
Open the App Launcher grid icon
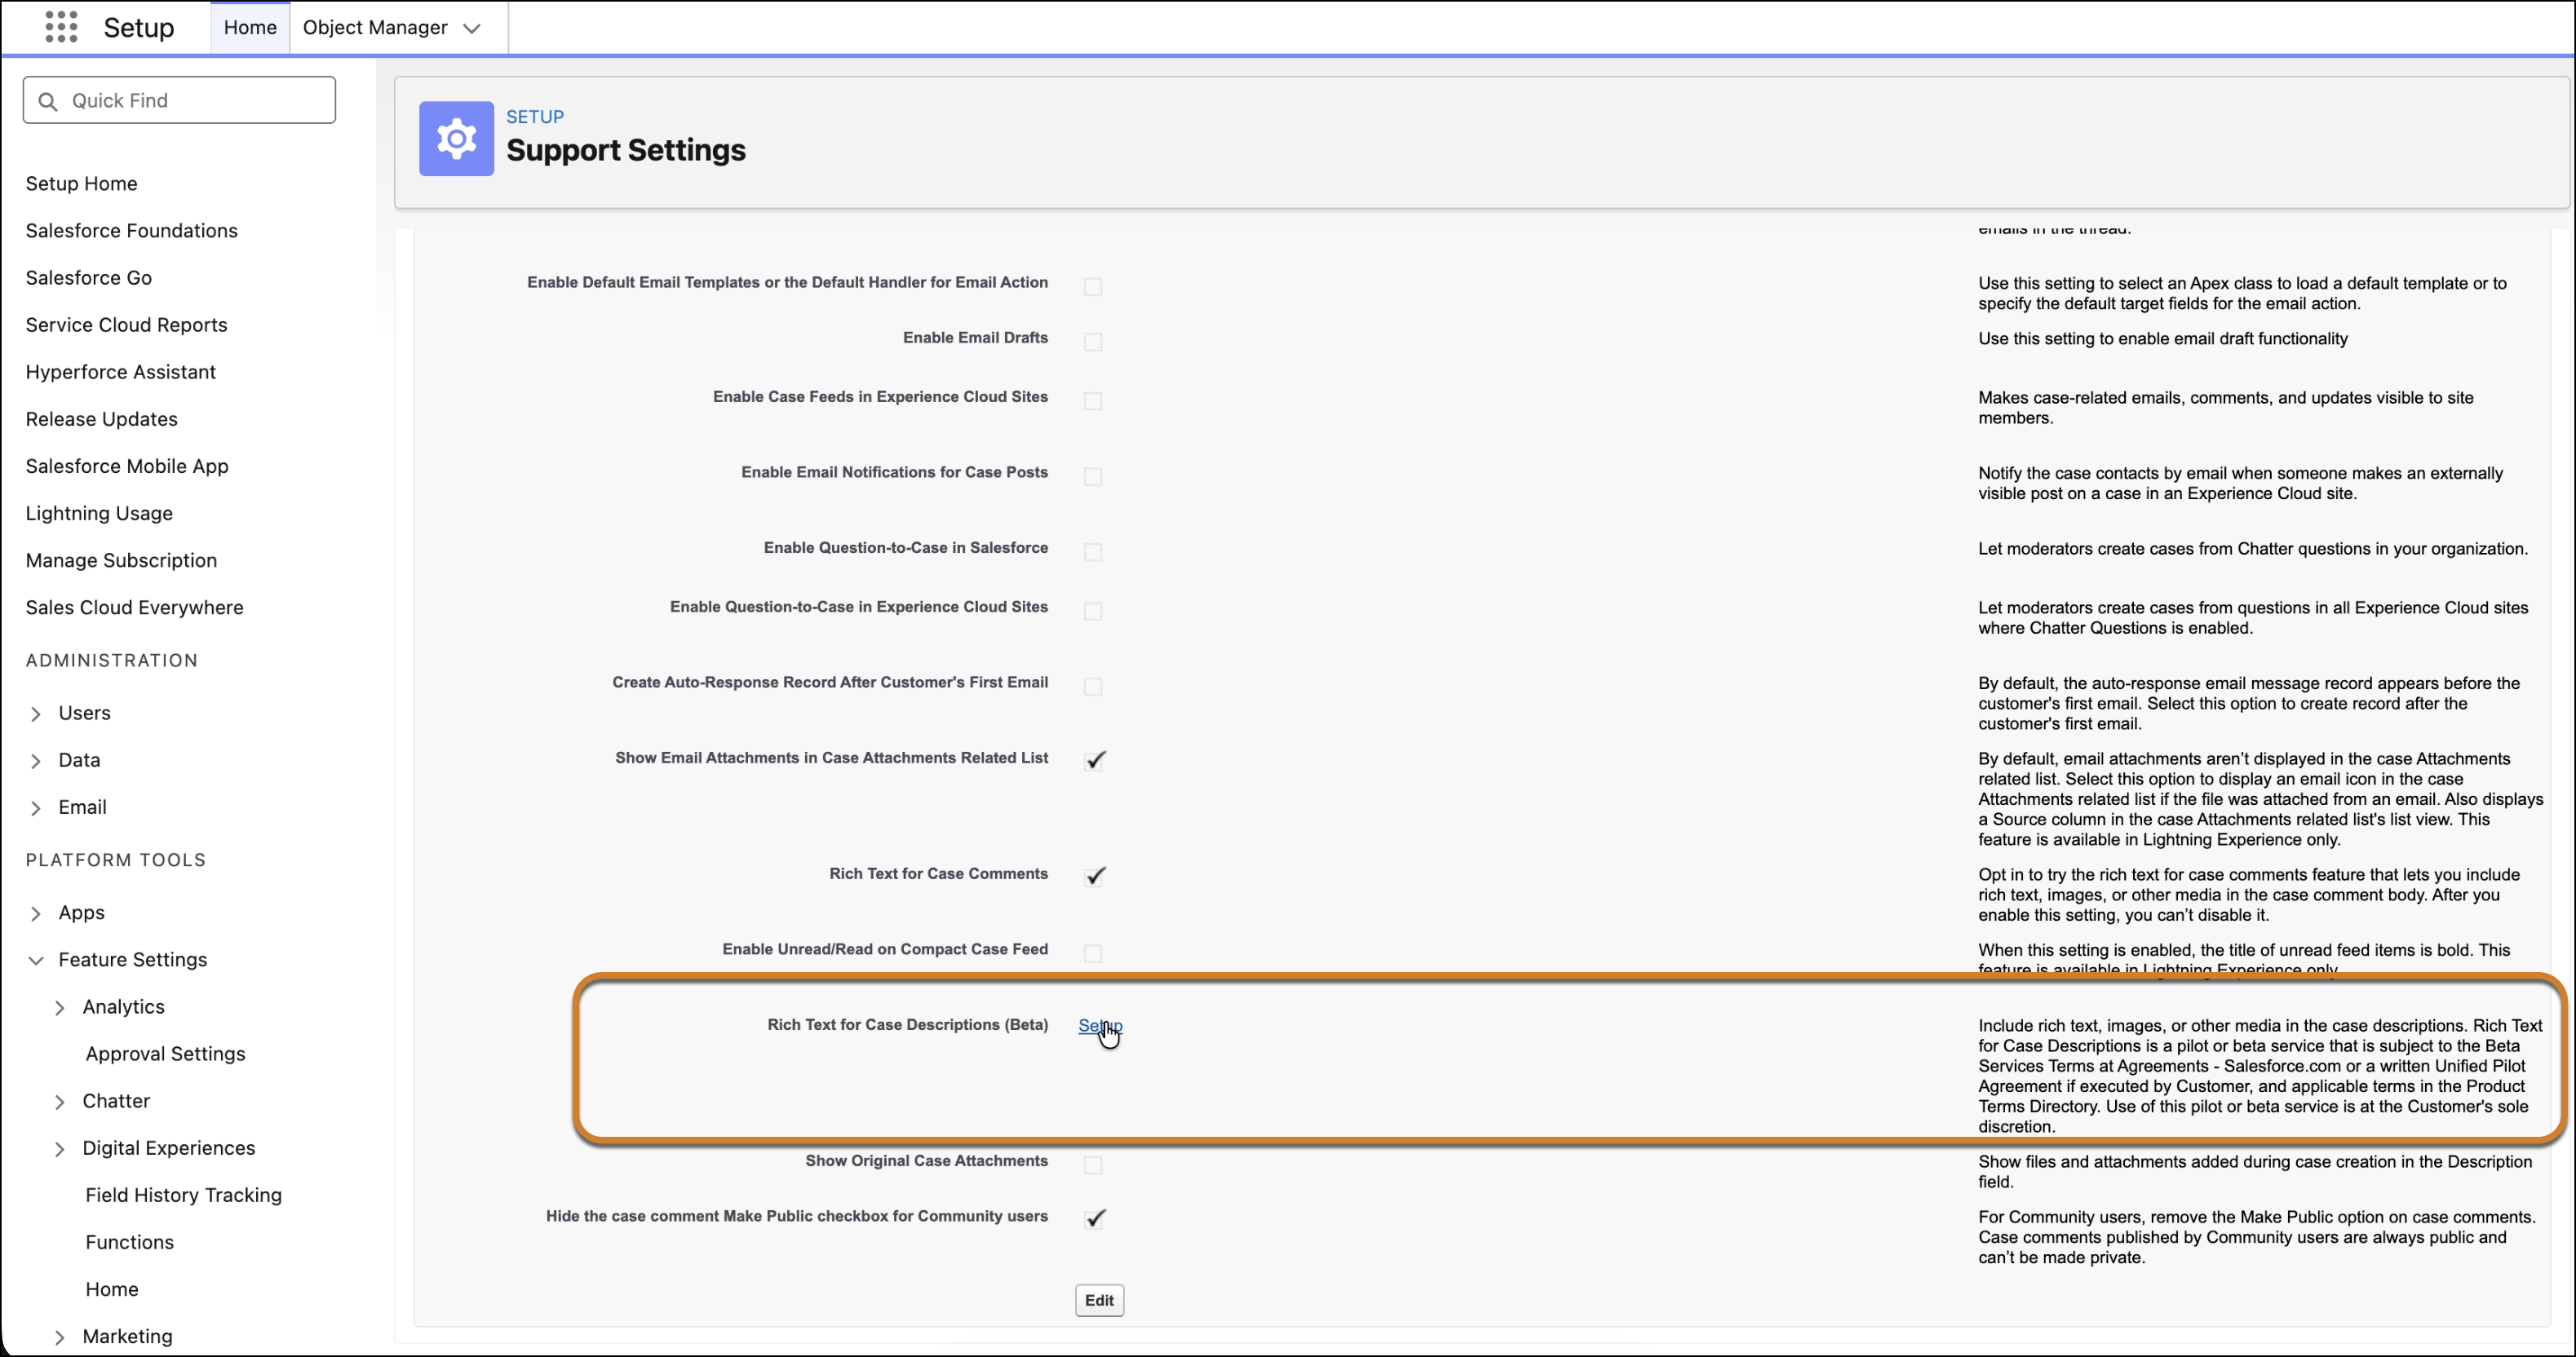click(x=61, y=27)
